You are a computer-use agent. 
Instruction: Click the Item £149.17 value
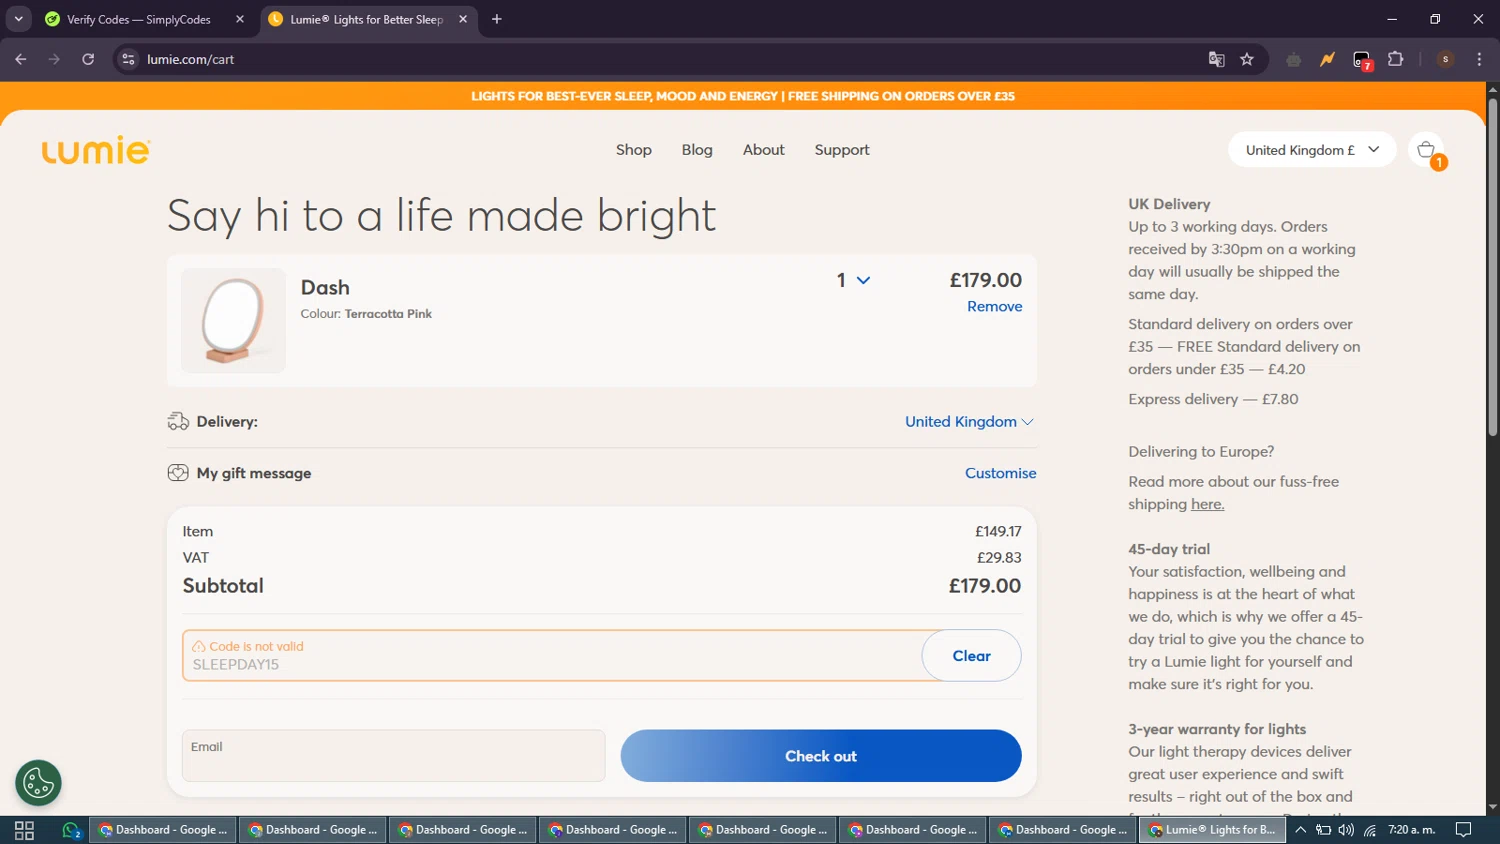click(x=998, y=532)
